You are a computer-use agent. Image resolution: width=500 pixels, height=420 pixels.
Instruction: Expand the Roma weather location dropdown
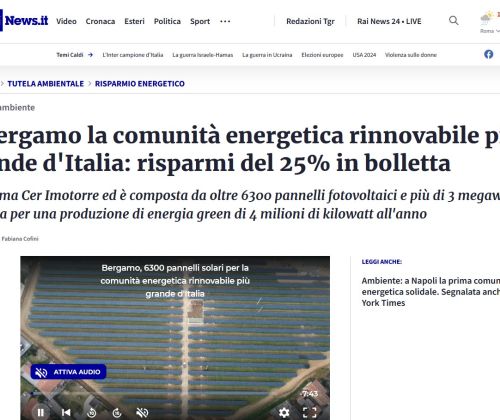click(x=490, y=31)
